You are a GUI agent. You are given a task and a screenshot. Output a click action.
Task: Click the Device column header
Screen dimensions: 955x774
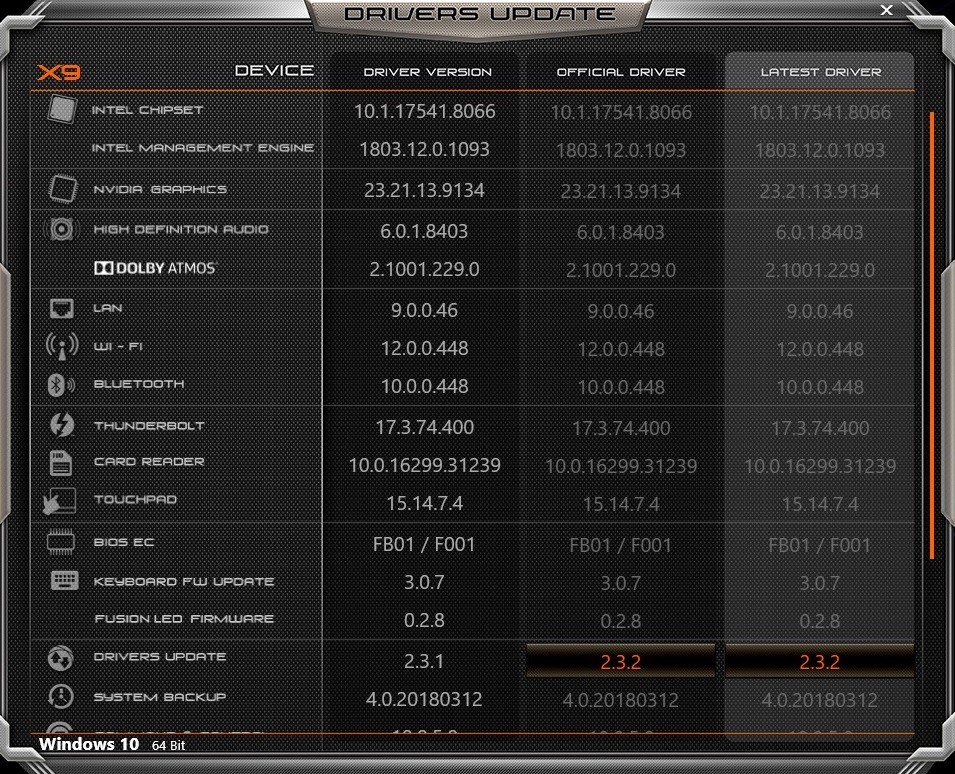(275, 71)
